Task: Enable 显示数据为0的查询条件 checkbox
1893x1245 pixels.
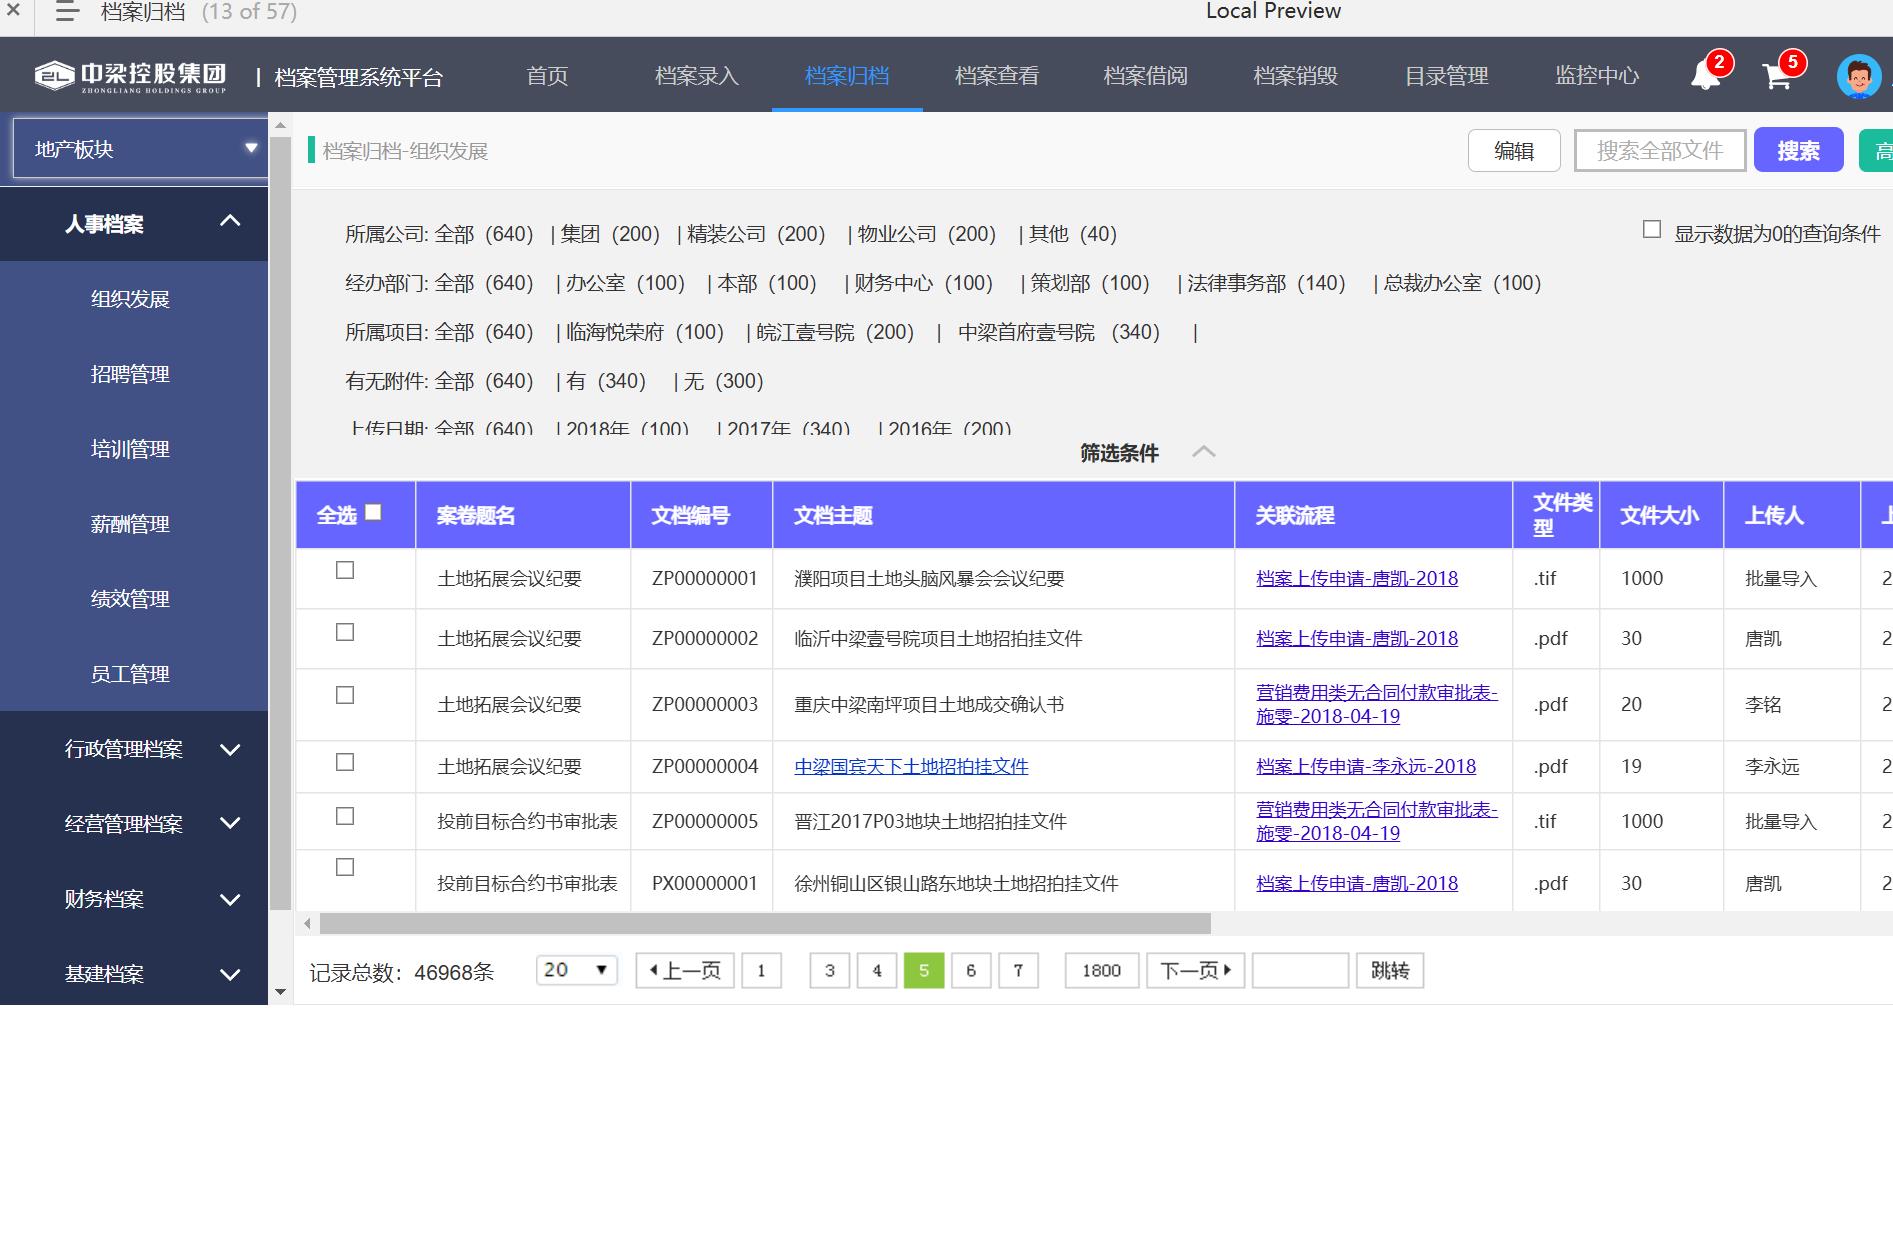Action: [x=1652, y=230]
